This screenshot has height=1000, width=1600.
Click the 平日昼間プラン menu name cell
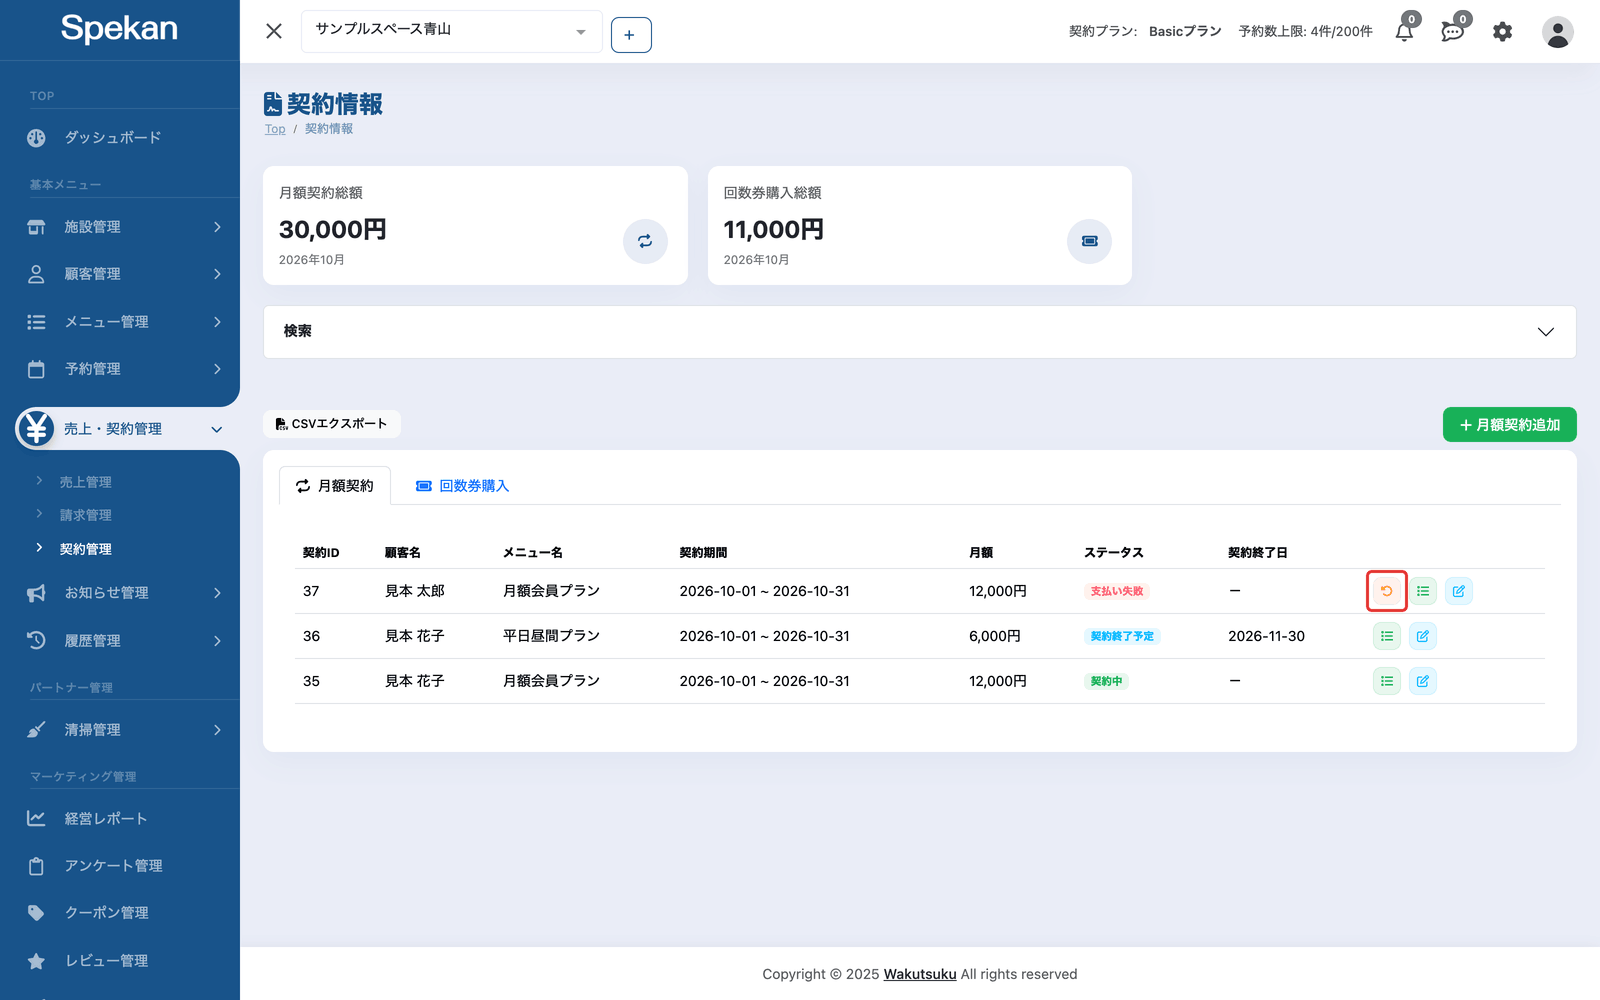pyautogui.click(x=551, y=636)
